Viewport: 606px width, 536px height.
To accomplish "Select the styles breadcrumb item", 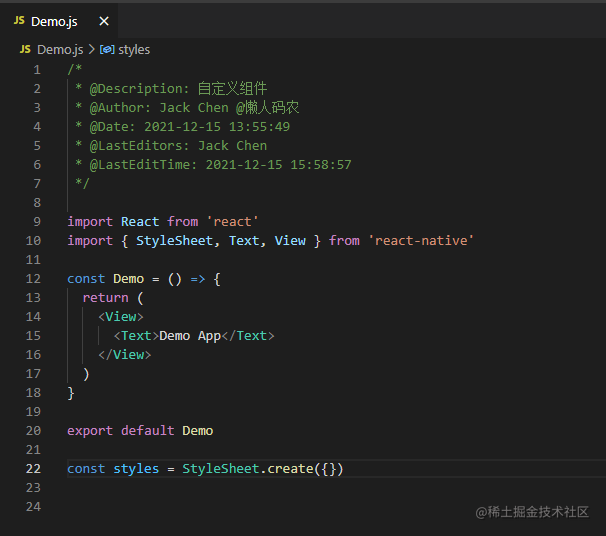I will [134, 49].
